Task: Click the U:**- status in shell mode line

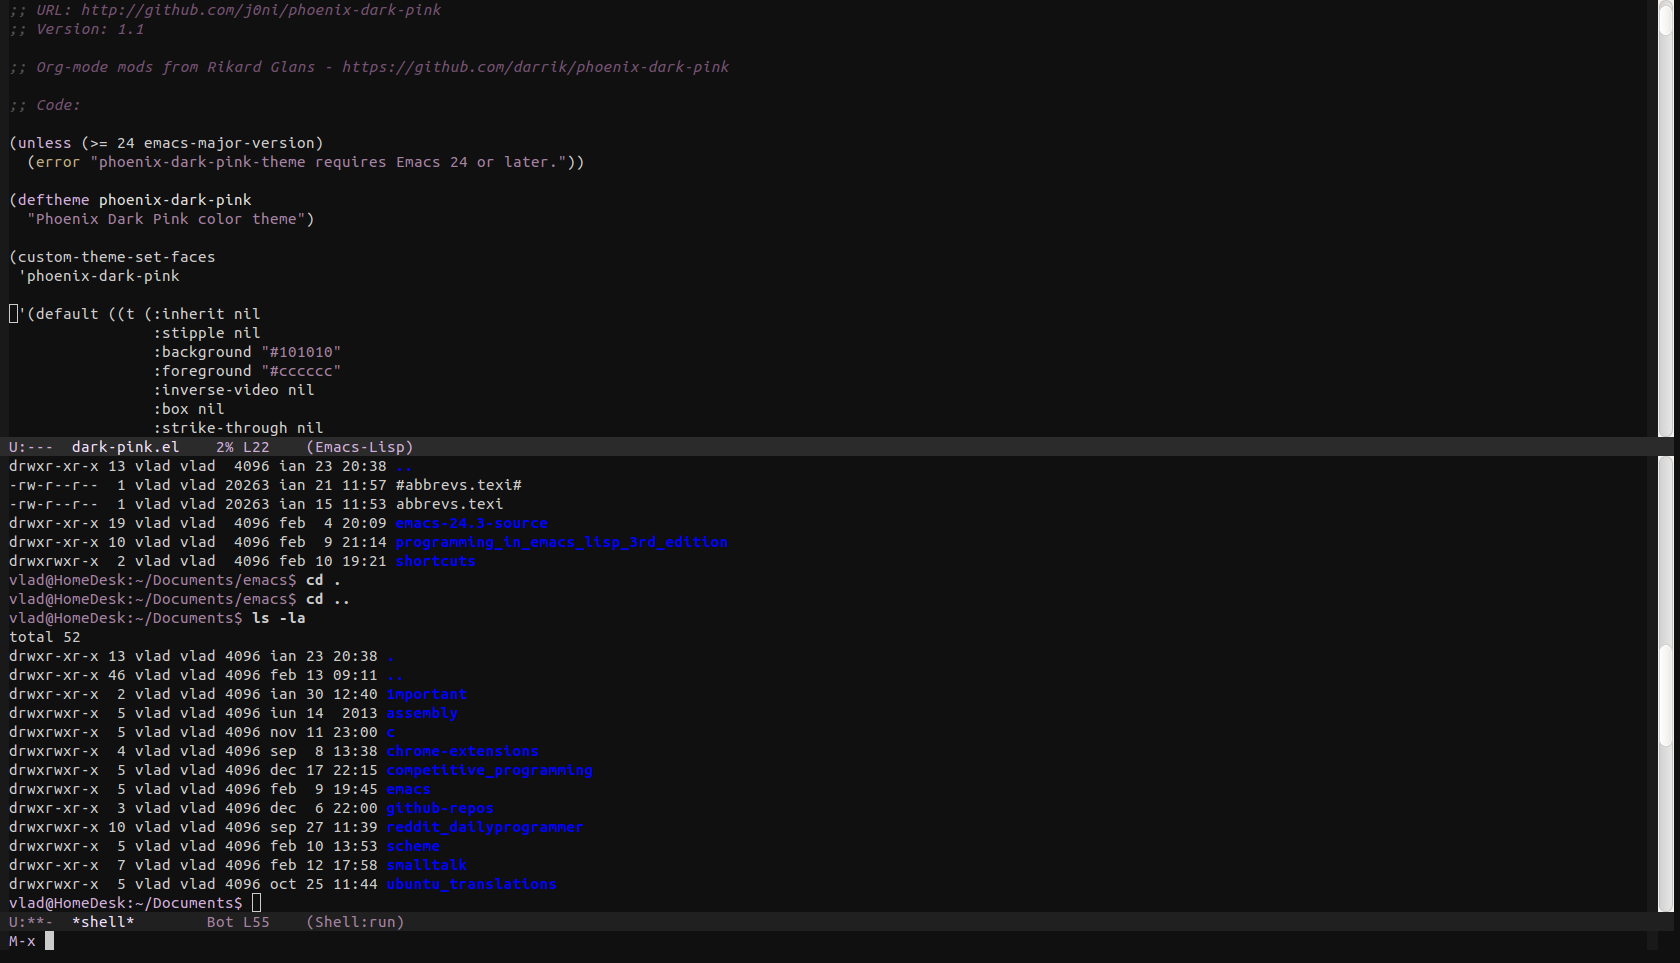Action: 30,922
